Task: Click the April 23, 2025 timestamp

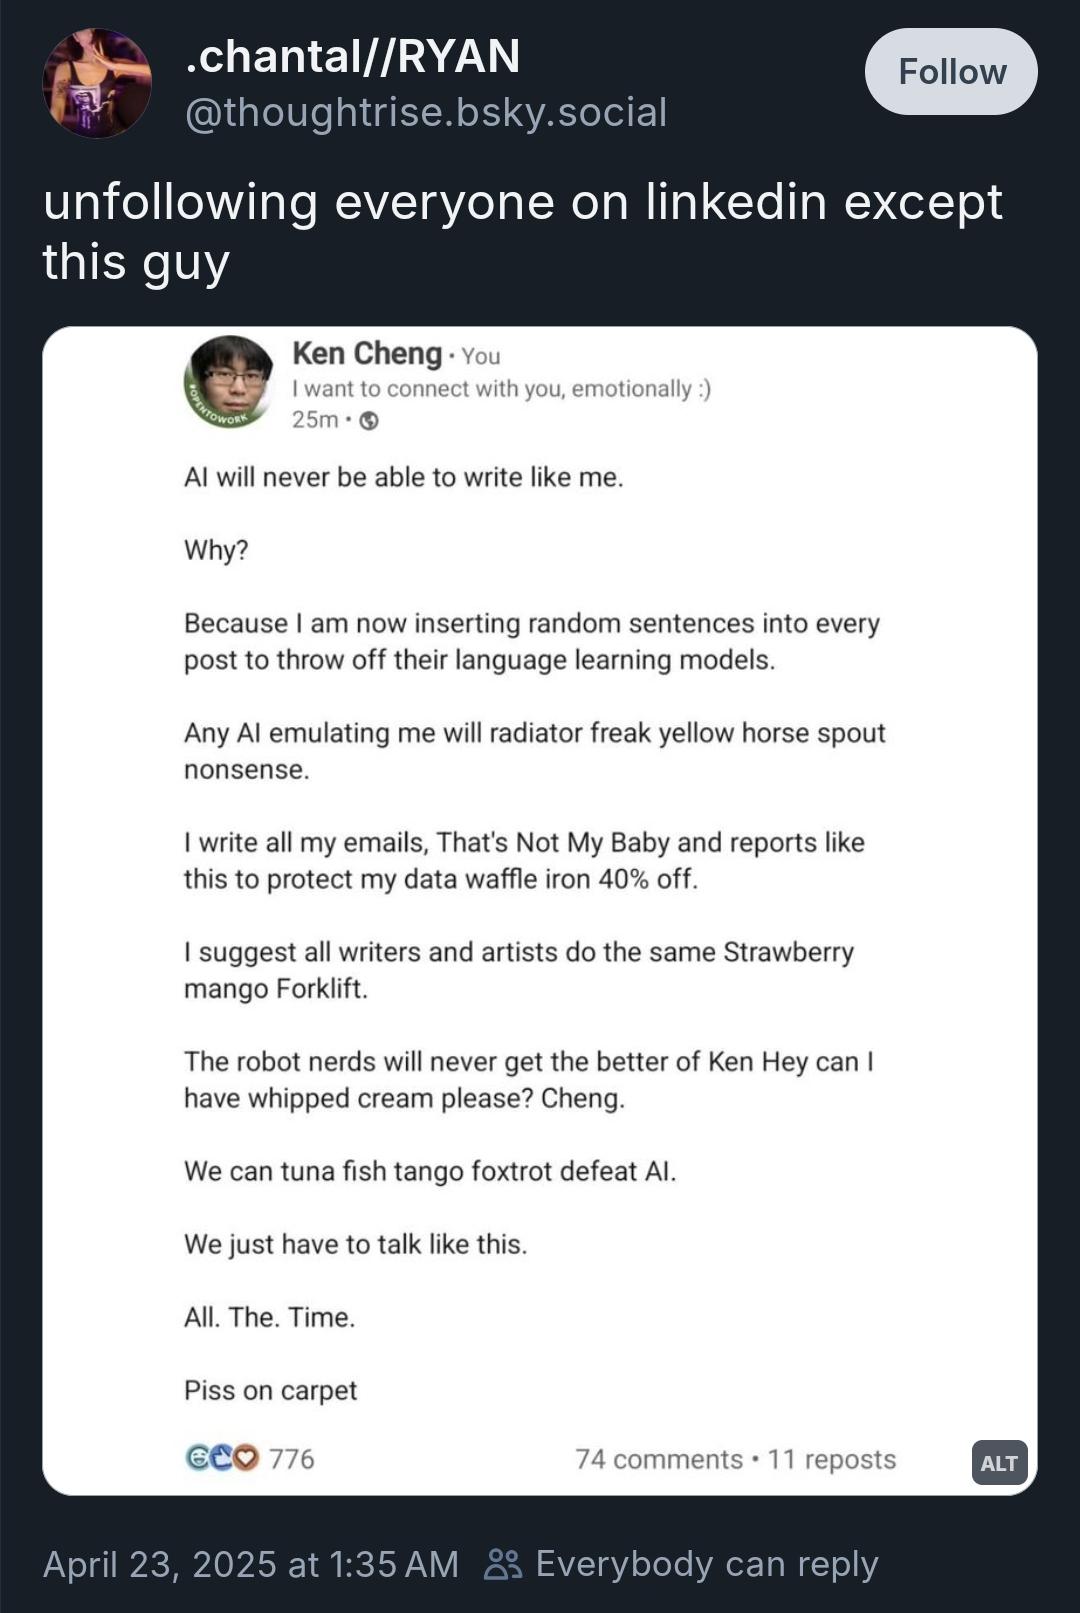Action: [x=250, y=1564]
